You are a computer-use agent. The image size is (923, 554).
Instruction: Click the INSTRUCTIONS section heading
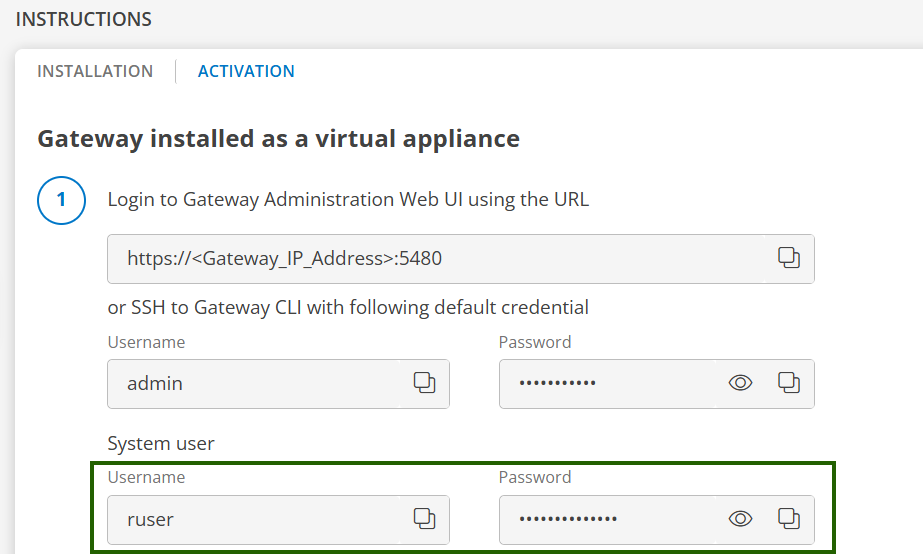84,19
